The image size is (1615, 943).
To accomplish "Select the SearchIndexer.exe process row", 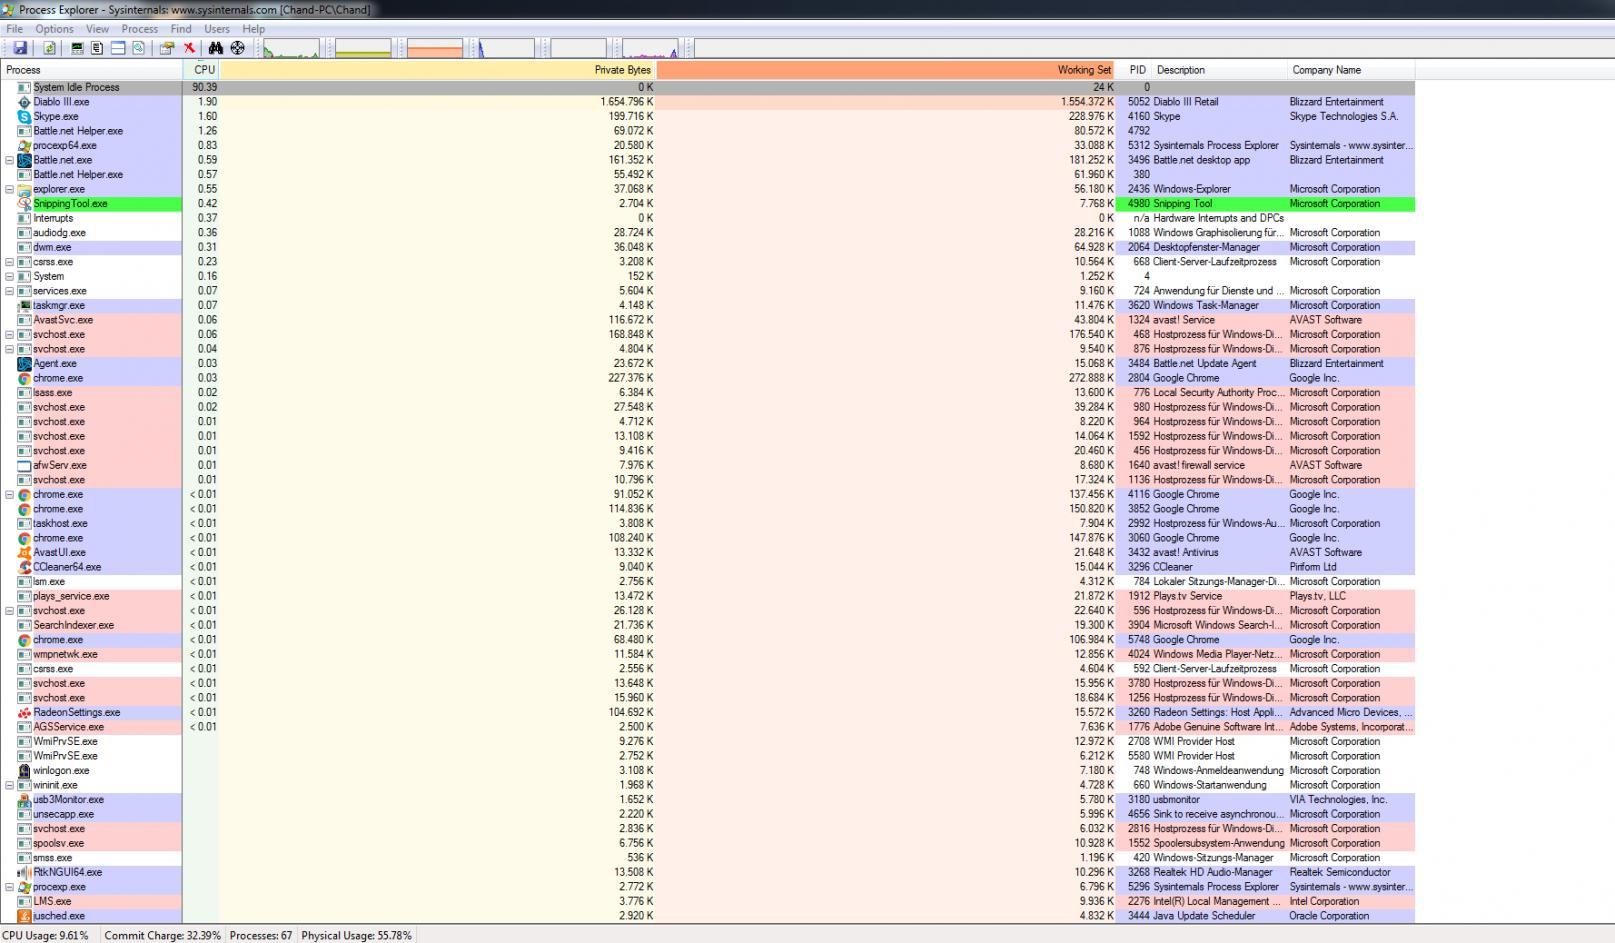I will (707, 625).
